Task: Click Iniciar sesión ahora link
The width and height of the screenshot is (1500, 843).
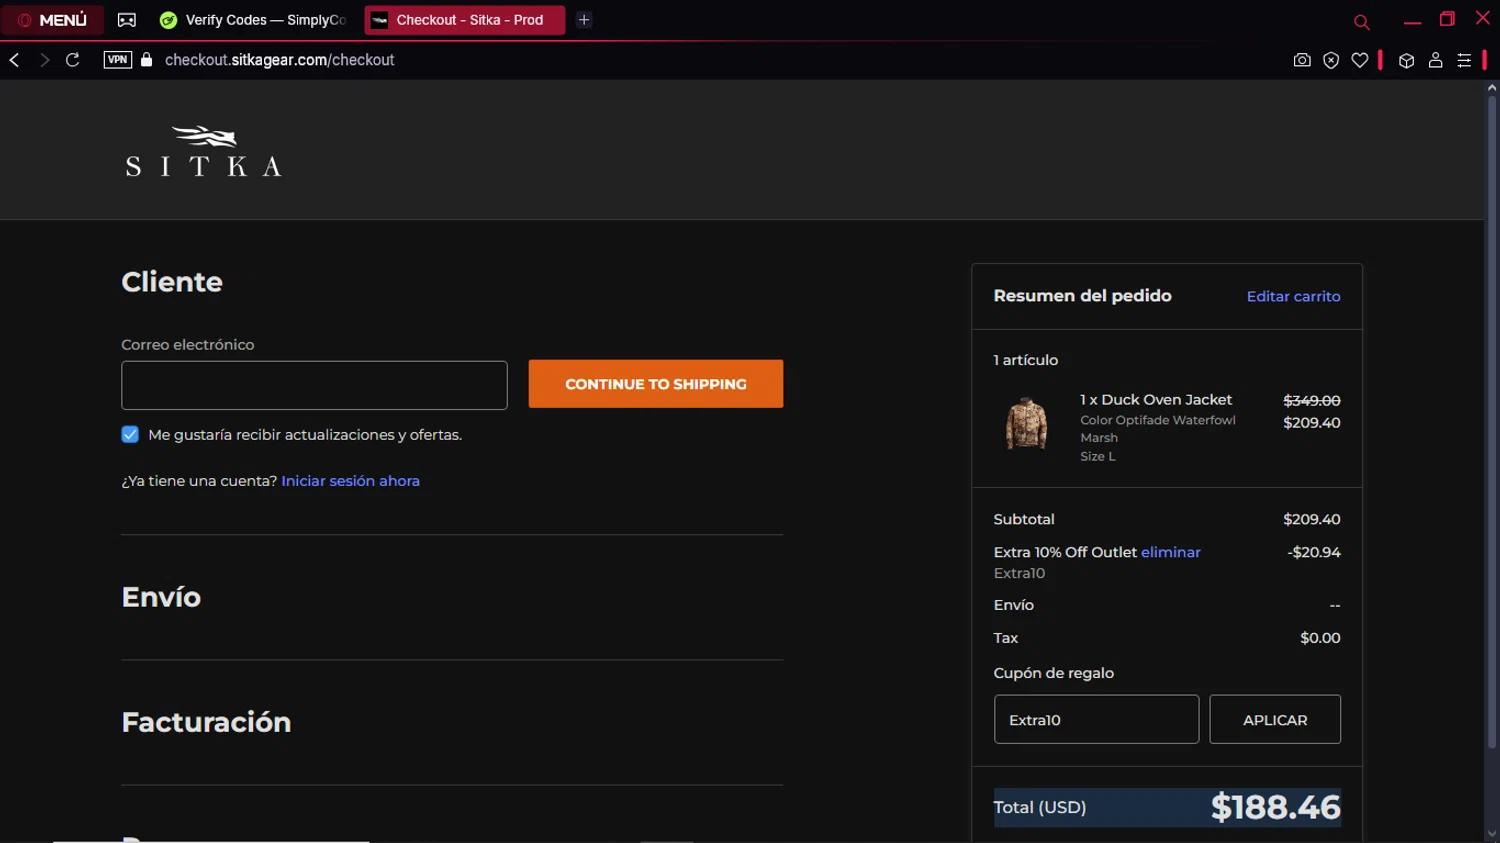Action: [x=350, y=481]
